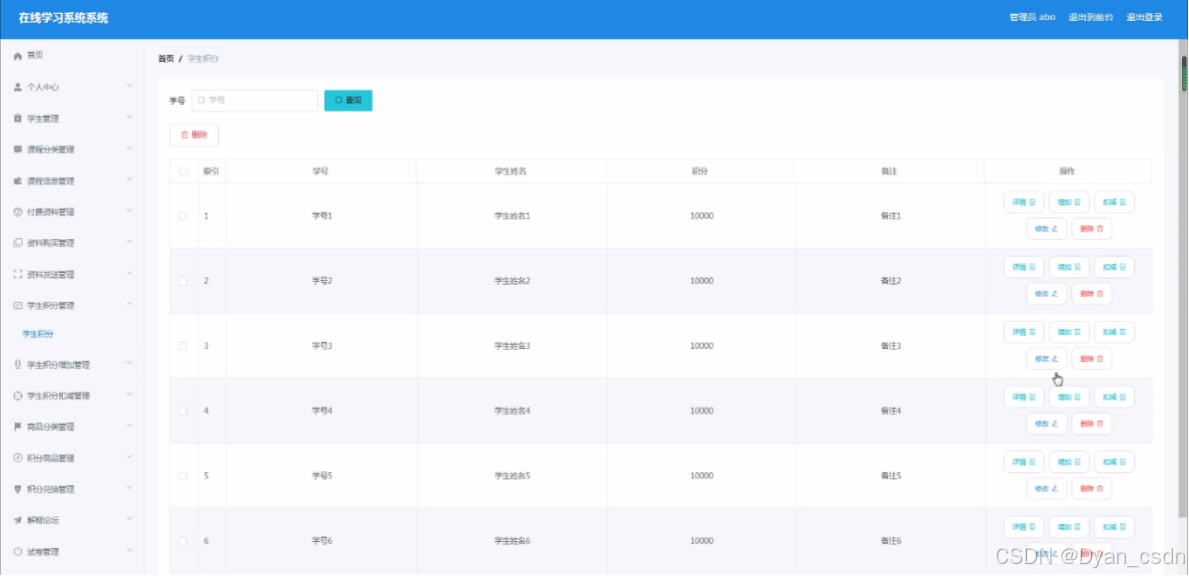This screenshot has height=576, width=1189.
Task: Expand the 商品分类管理 chevron
Action: pyautogui.click(x=129, y=426)
